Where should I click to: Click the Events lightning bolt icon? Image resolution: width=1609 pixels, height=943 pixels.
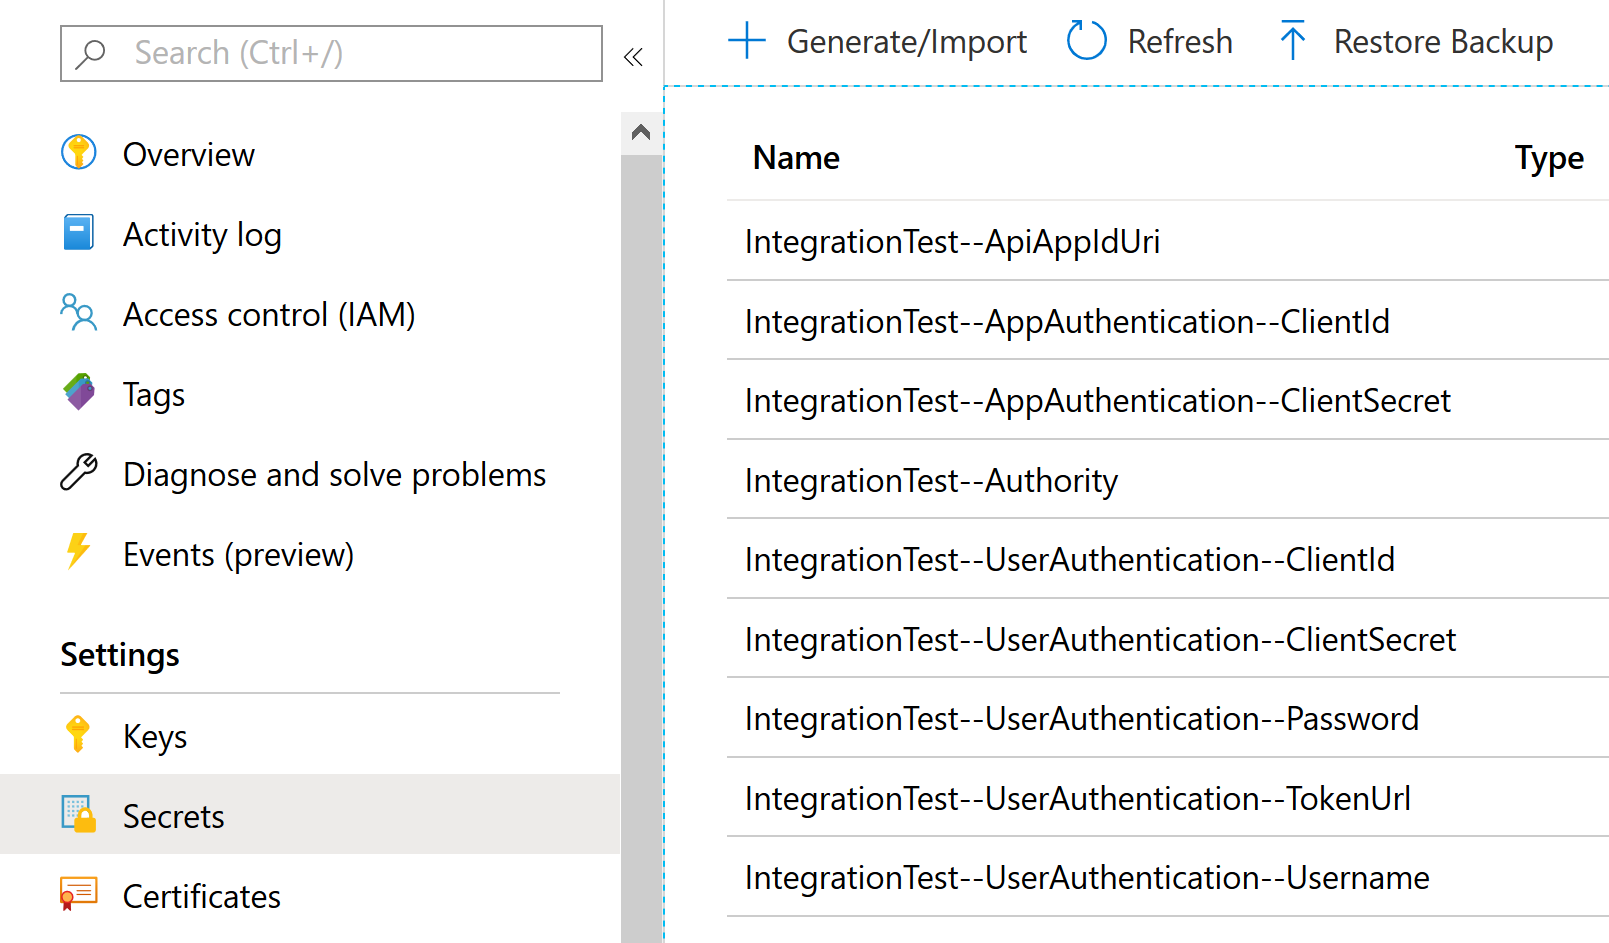[x=78, y=551]
